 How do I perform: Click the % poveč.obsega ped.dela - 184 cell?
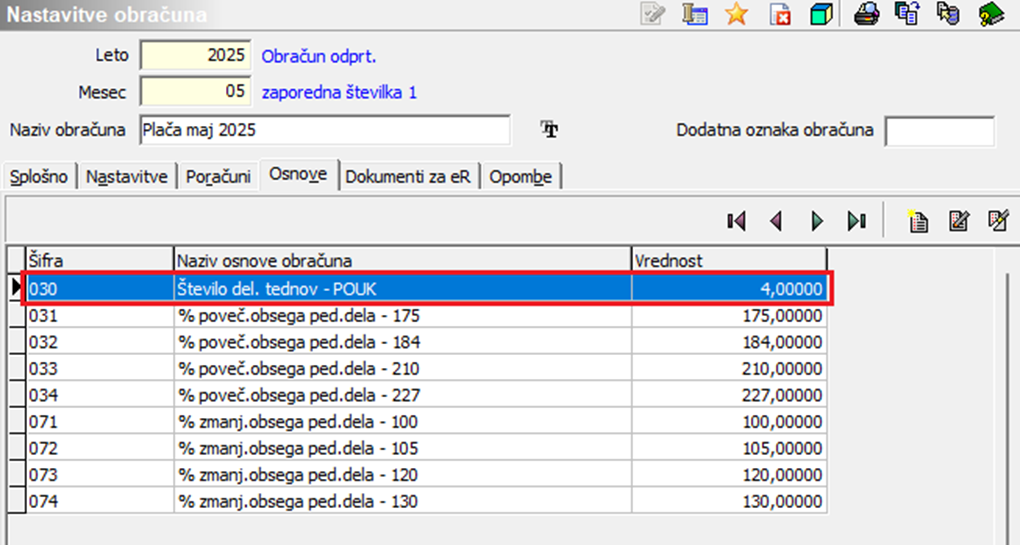403,342
